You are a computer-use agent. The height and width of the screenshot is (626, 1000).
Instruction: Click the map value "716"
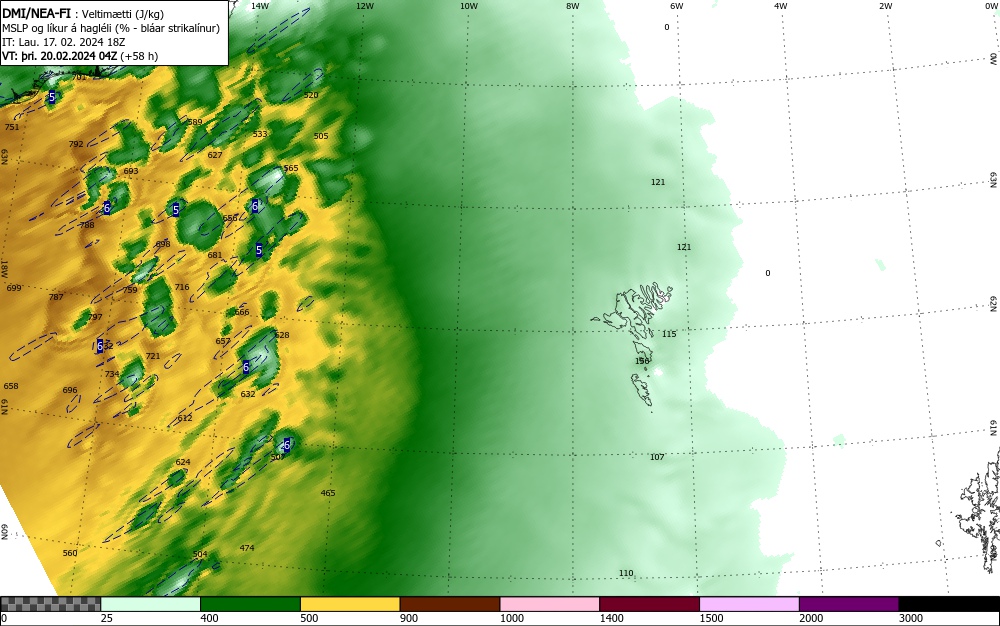click(182, 287)
